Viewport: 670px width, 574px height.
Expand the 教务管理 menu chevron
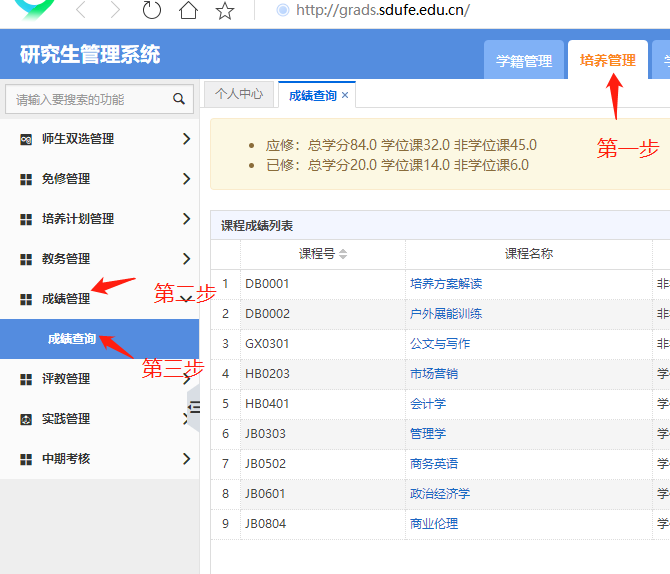186,259
